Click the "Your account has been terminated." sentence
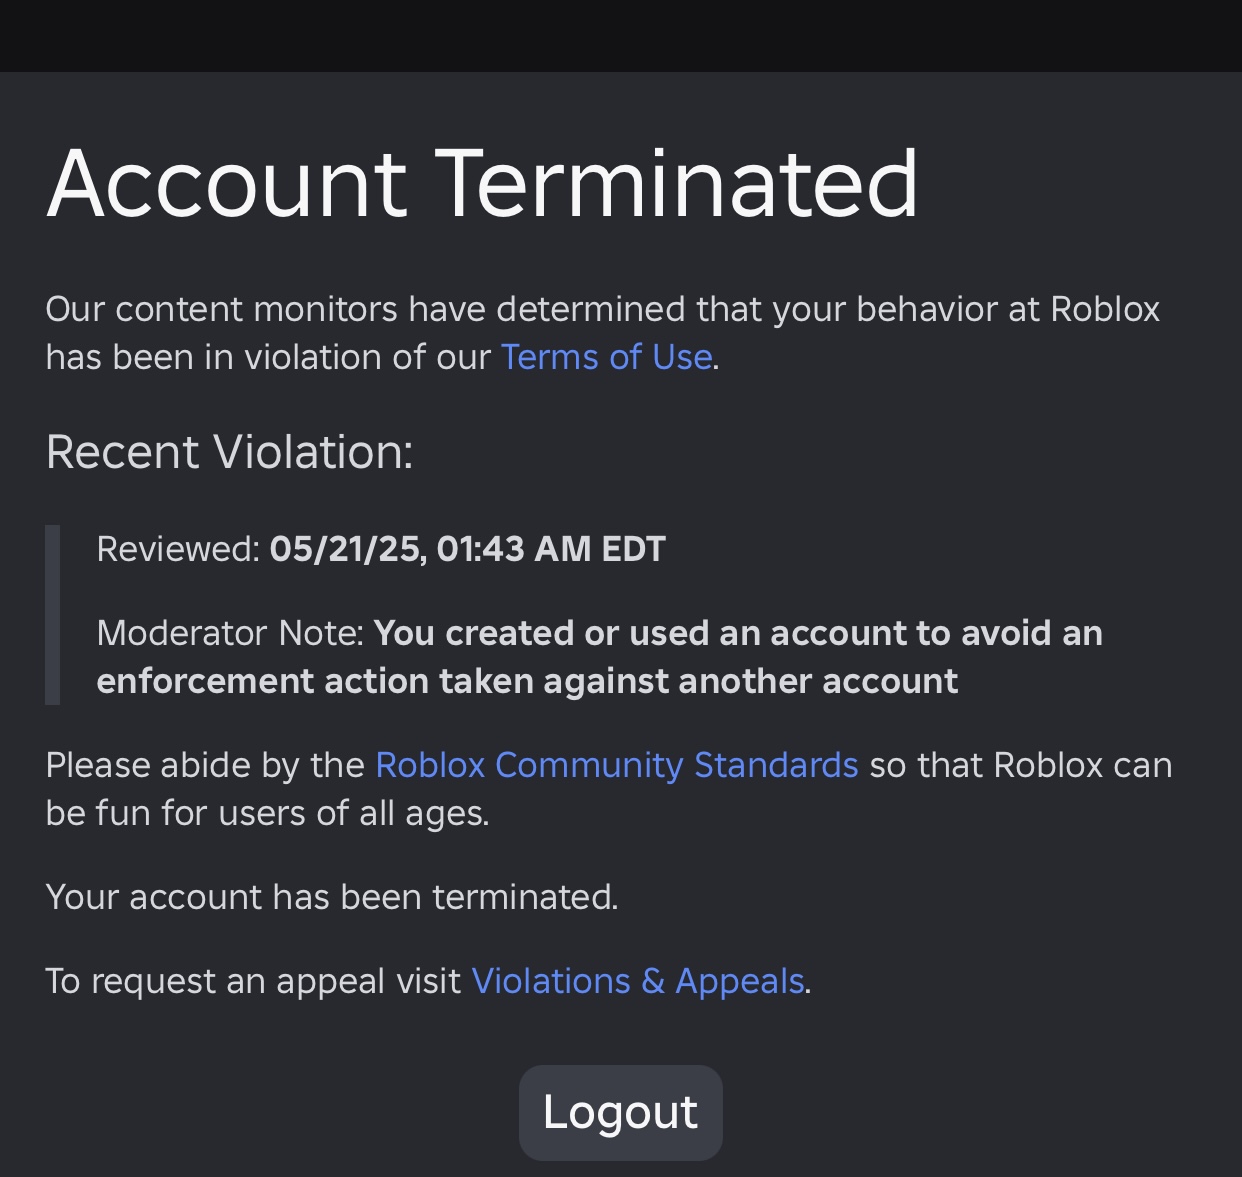 (x=332, y=897)
